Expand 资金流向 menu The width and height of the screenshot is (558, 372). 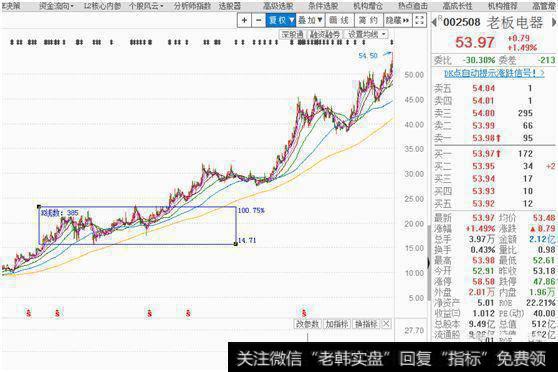tap(56, 6)
